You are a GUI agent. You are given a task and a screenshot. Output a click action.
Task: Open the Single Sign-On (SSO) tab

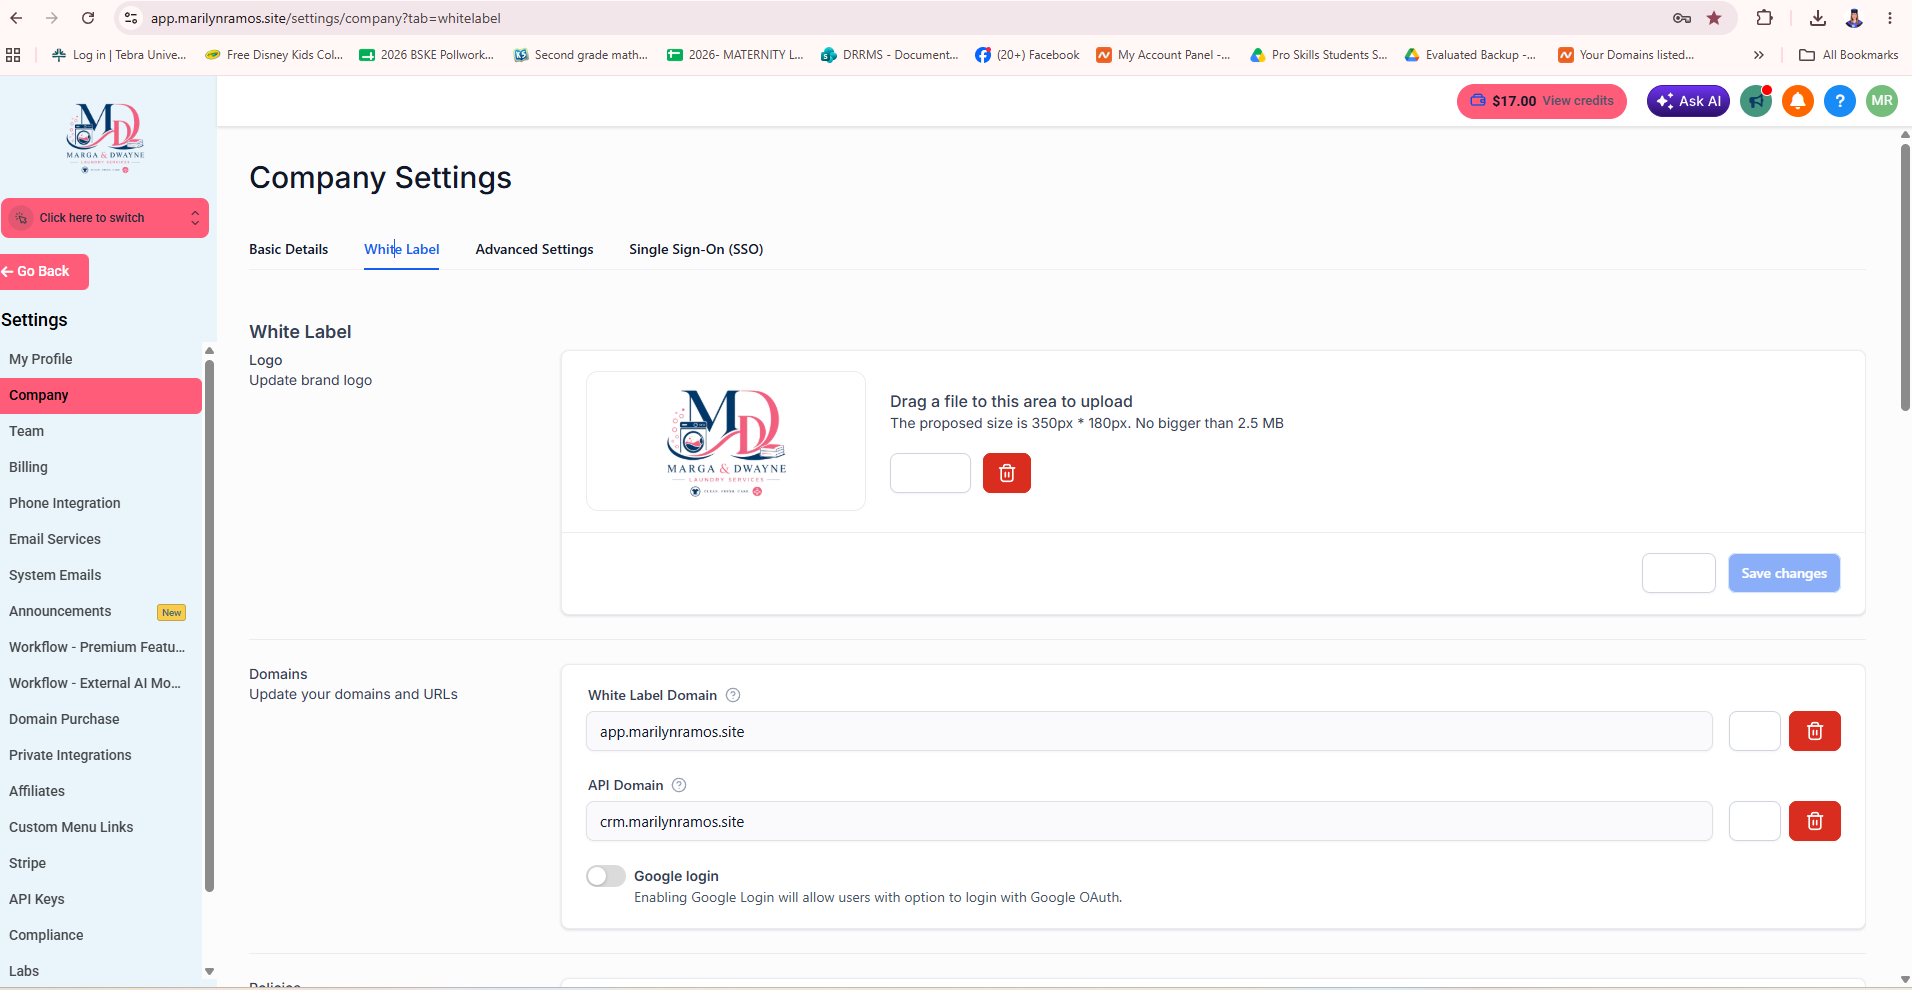[x=696, y=249]
